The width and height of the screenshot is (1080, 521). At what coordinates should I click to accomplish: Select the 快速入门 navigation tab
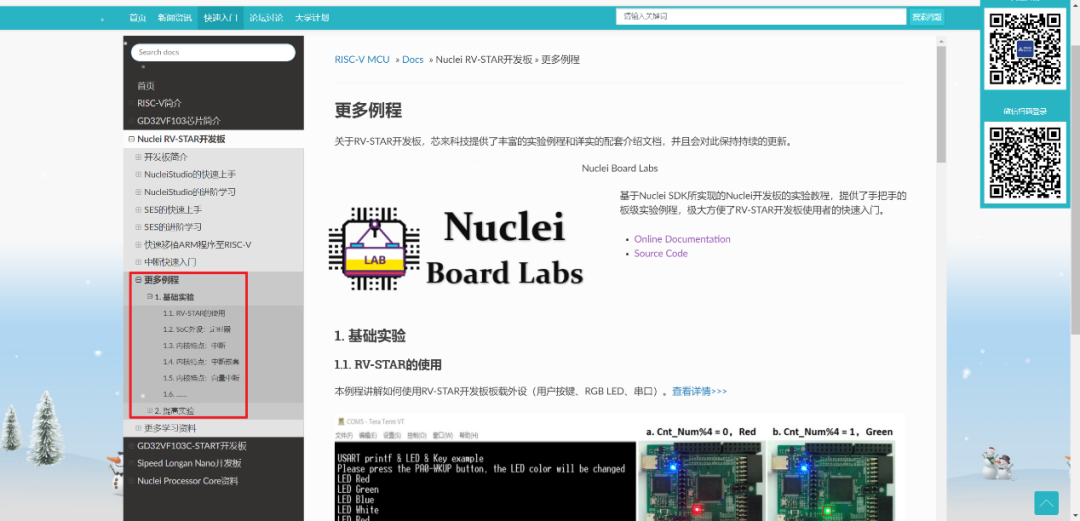click(220, 17)
